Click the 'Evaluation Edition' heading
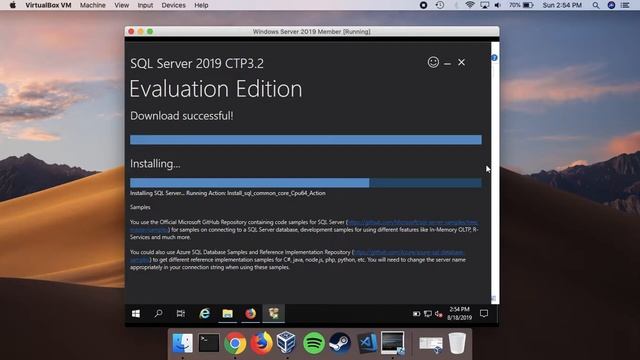Screen dimensions: 640x360 [216, 89]
